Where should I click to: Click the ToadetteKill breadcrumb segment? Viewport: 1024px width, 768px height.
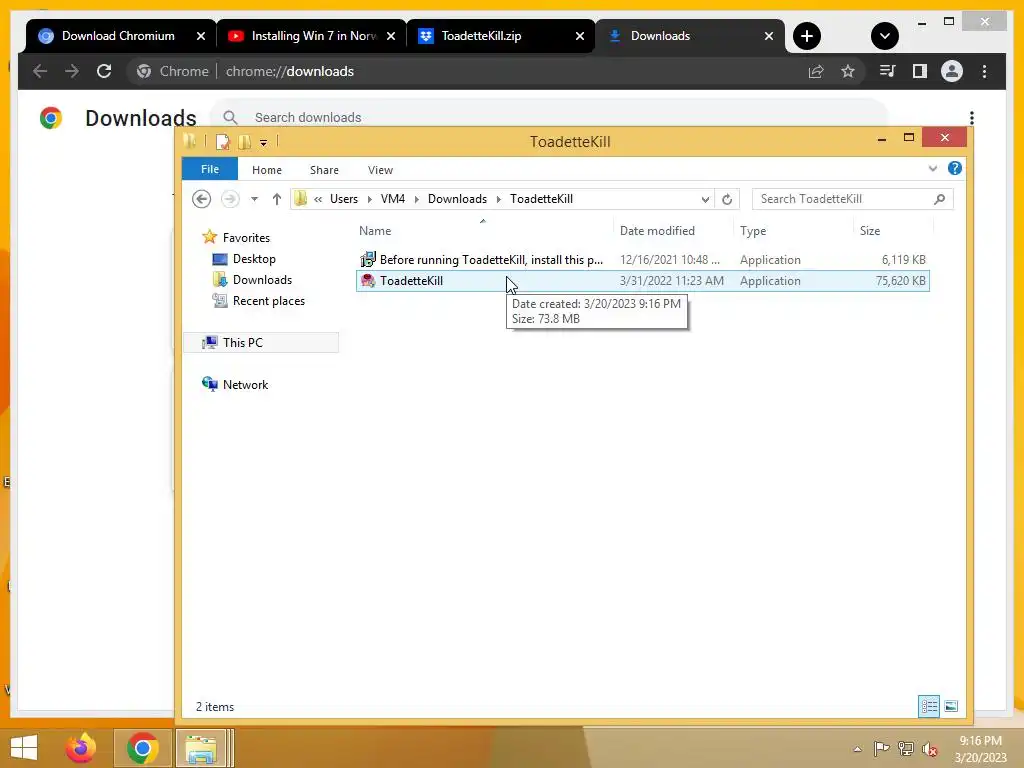pyautogui.click(x=541, y=199)
